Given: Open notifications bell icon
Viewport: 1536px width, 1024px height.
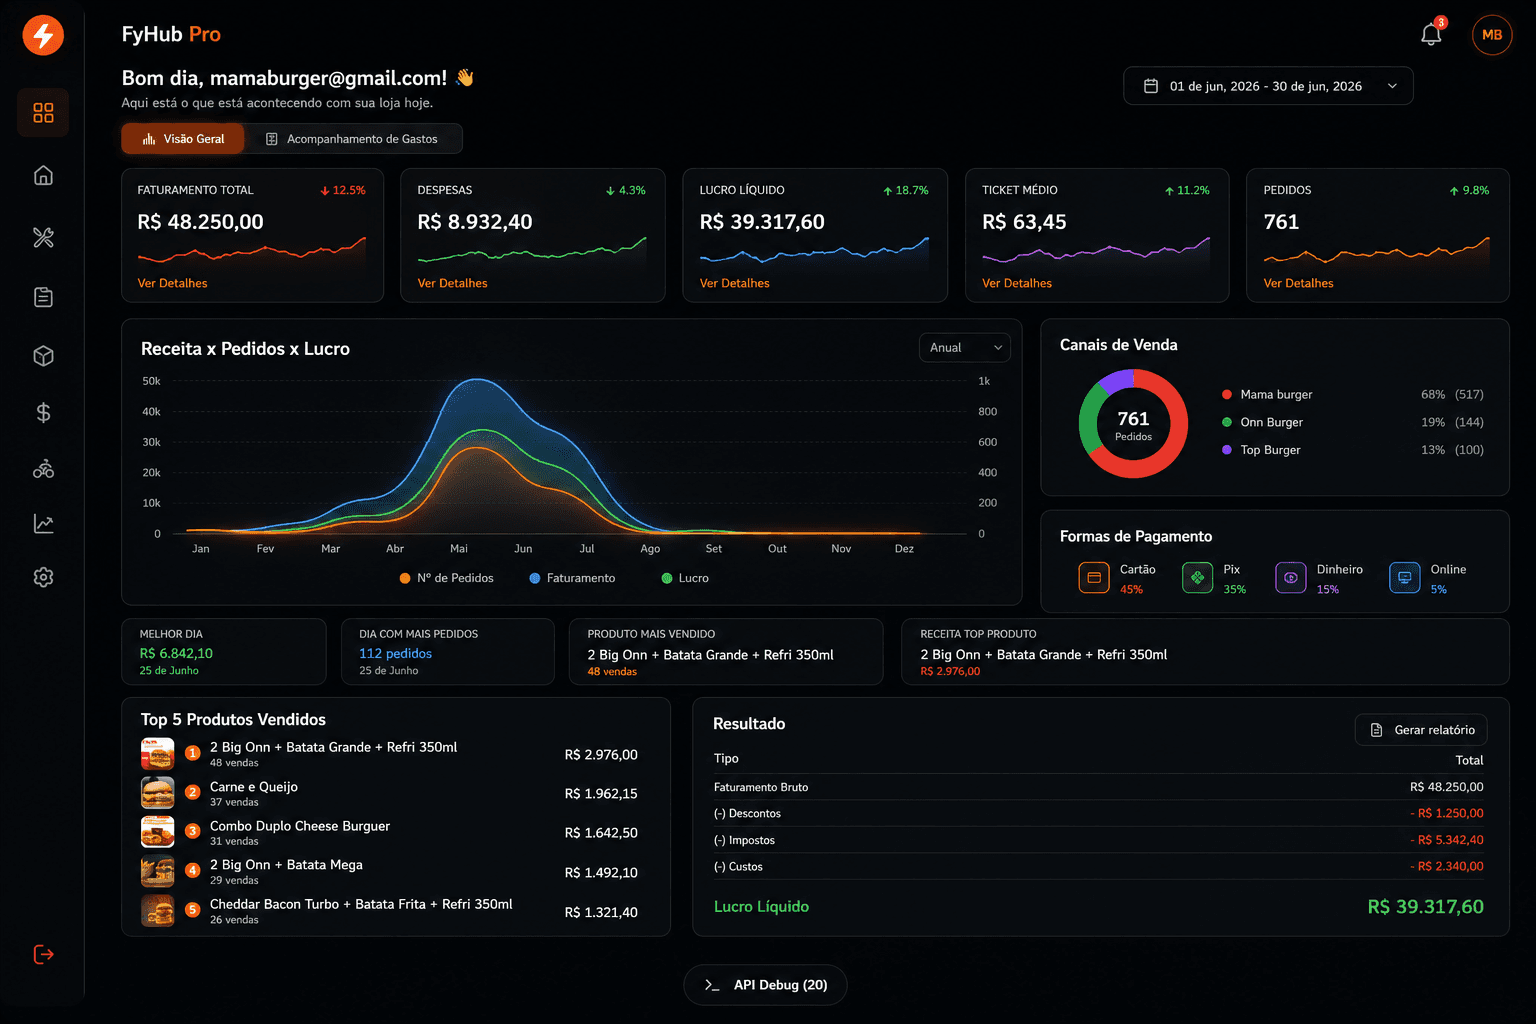Looking at the screenshot, I should (1431, 35).
